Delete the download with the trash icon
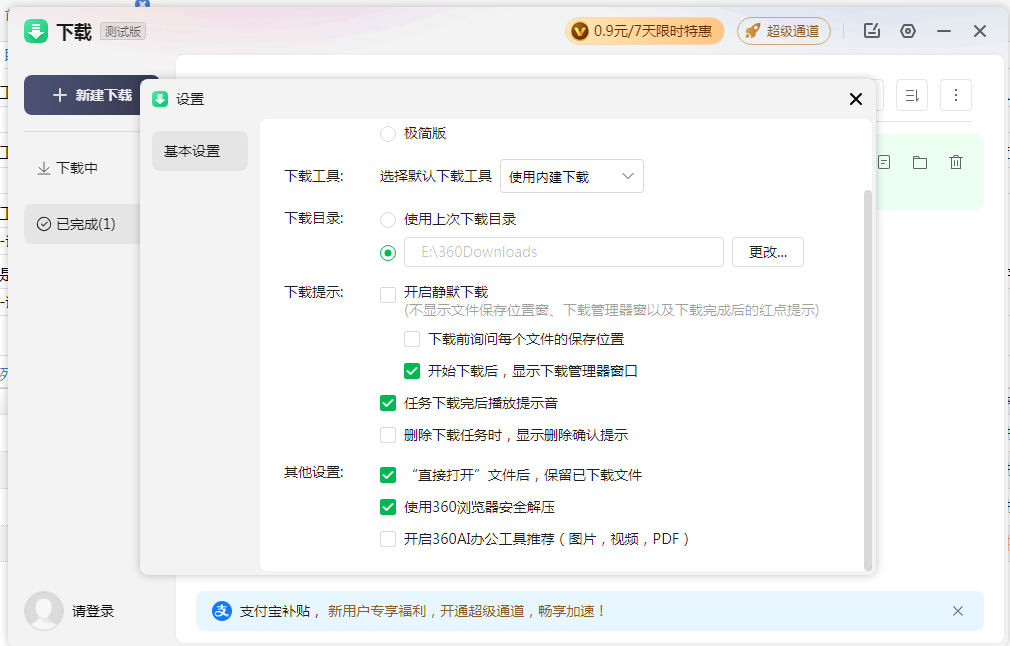This screenshot has width=1010, height=646. pyautogui.click(x=956, y=162)
